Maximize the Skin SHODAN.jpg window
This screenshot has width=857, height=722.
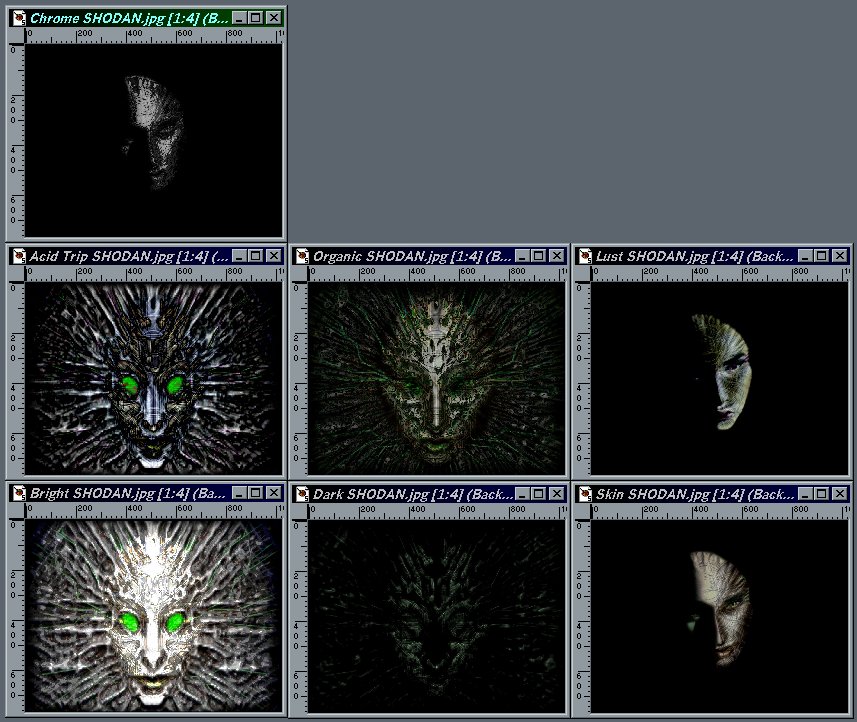click(822, 494)
